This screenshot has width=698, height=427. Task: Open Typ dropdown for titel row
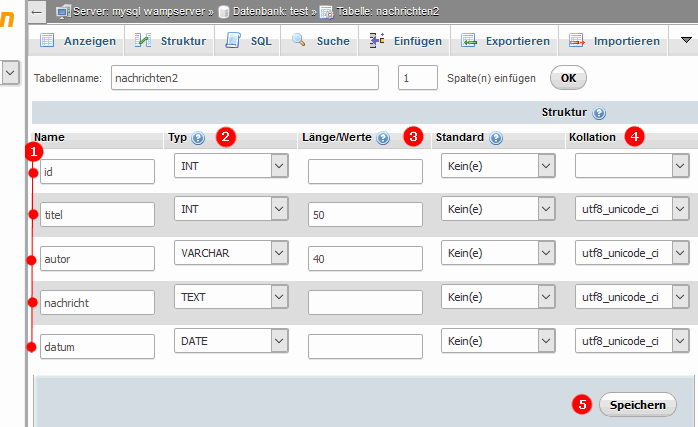pos(231,209)
